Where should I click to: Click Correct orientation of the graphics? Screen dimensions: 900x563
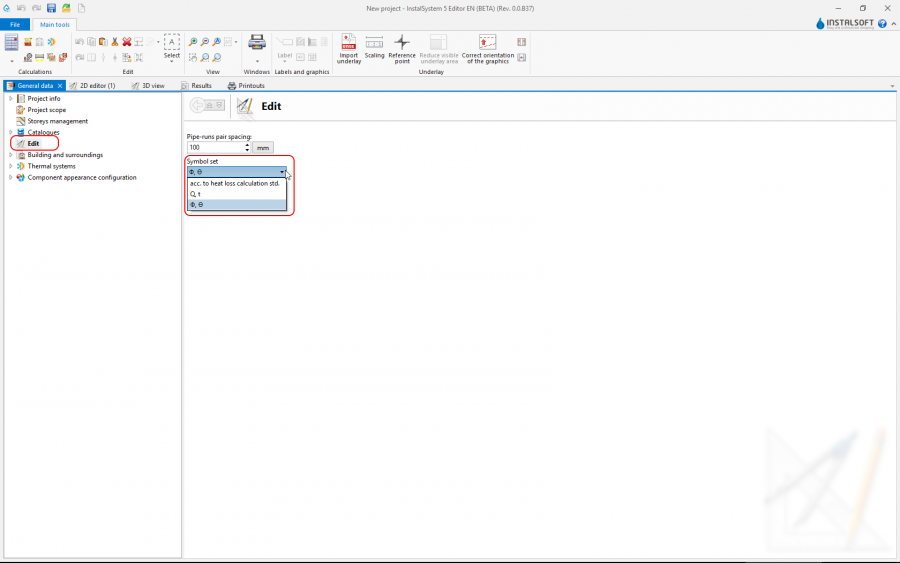[487, 43]
